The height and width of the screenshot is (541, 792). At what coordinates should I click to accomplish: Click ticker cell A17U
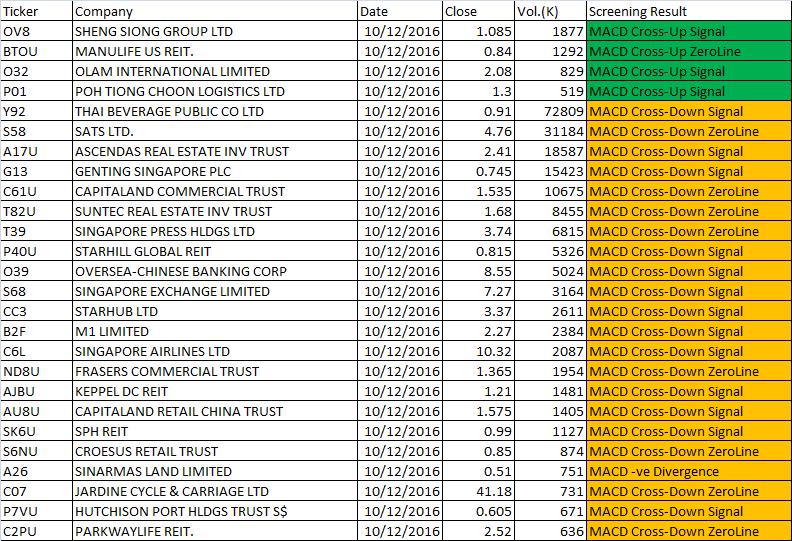point(36,152)
